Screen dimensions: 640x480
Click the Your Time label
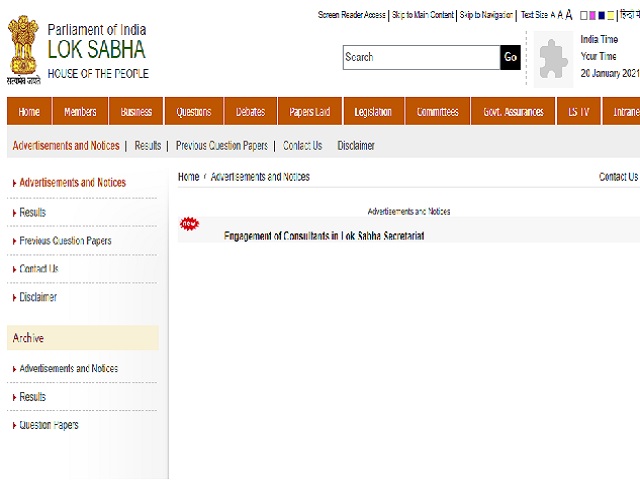(598, 56)
